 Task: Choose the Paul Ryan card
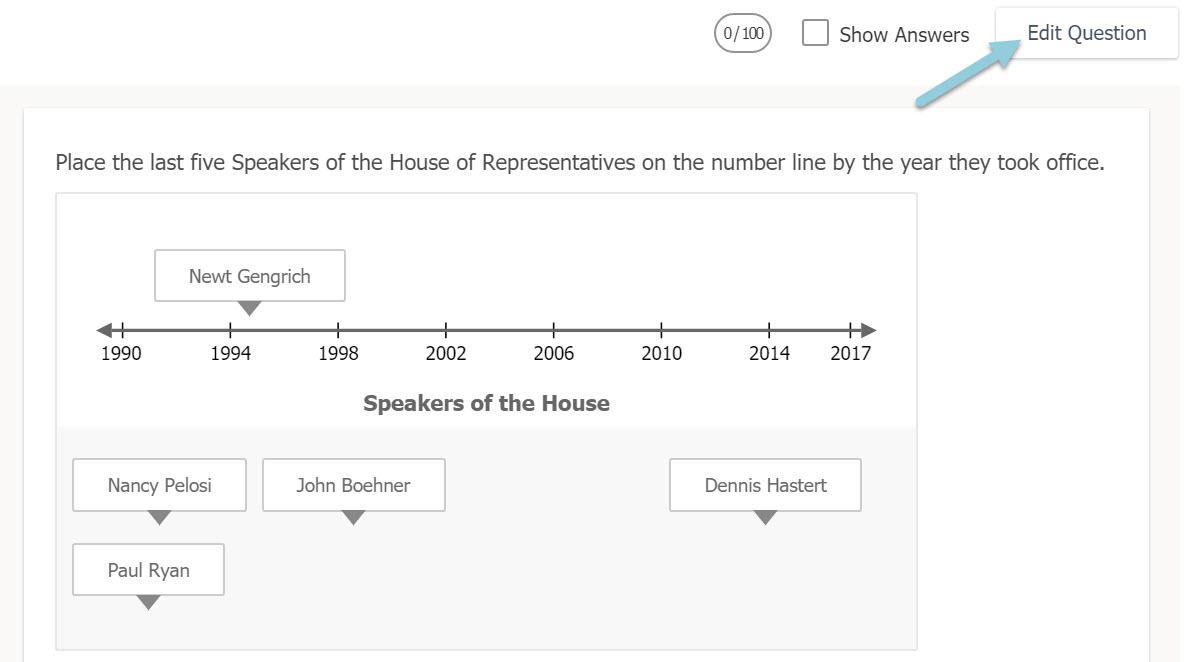click(148, 570)
